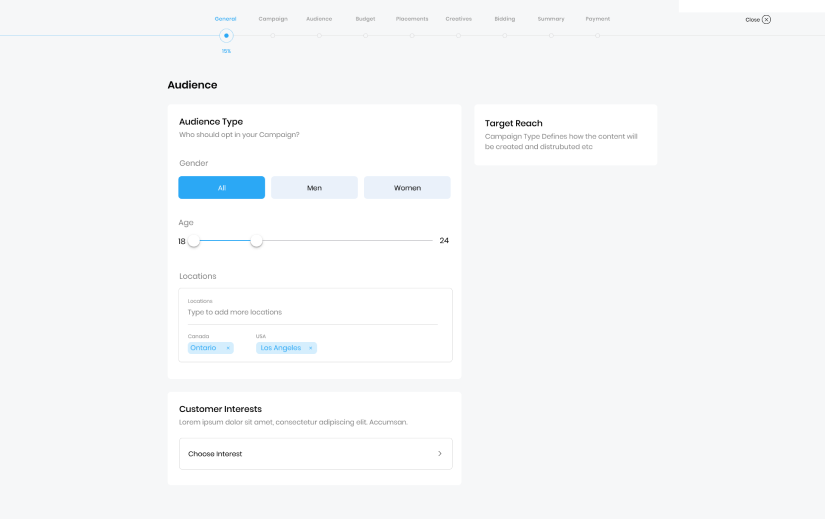Select the Women gender option

pyautogui.click(x=407, y=187)
